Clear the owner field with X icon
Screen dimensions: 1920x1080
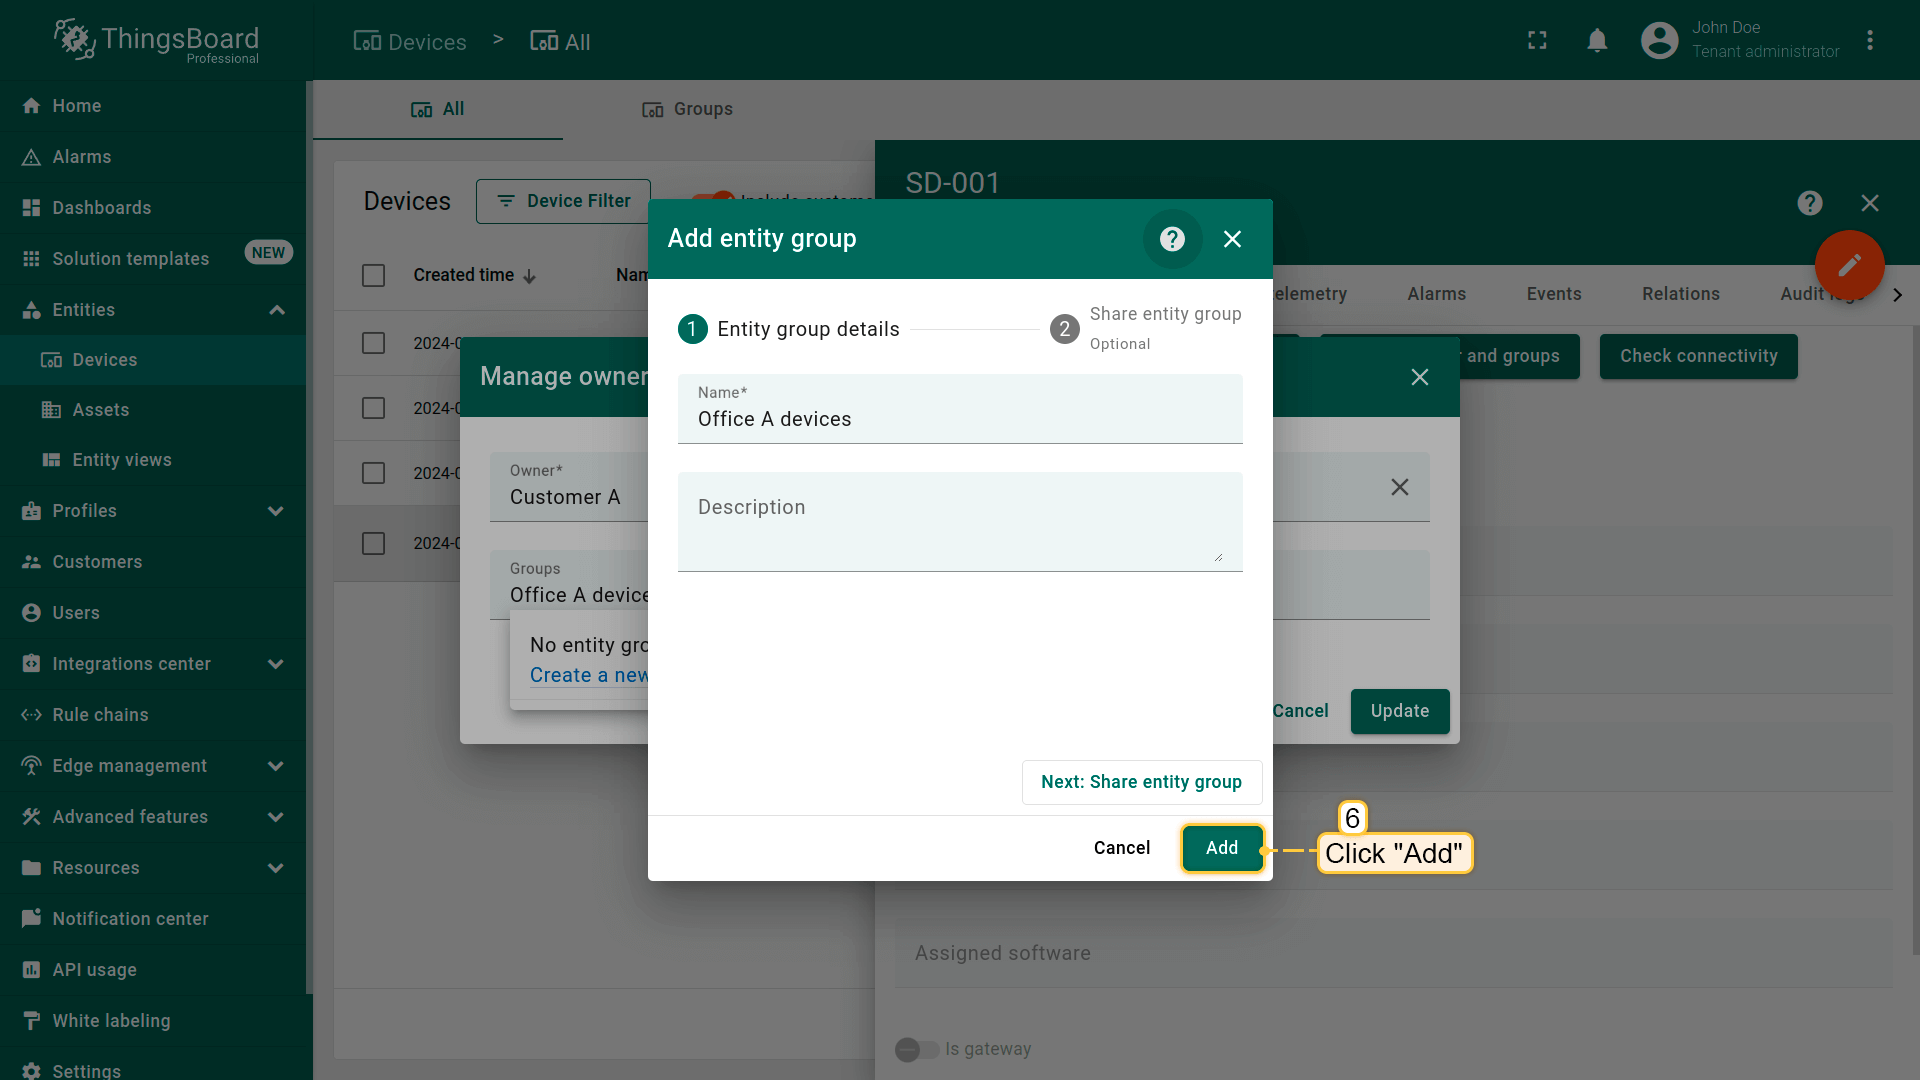(1399, 487)
